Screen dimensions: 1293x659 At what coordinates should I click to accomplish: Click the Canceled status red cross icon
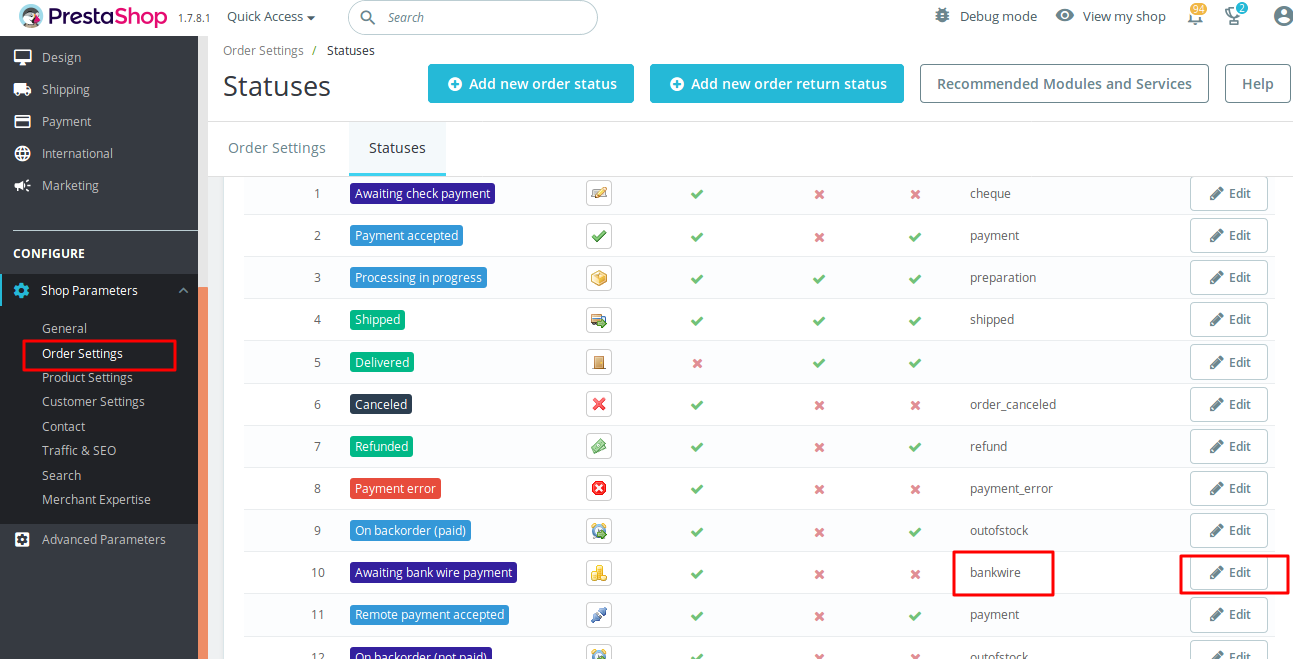pos(599,405)
